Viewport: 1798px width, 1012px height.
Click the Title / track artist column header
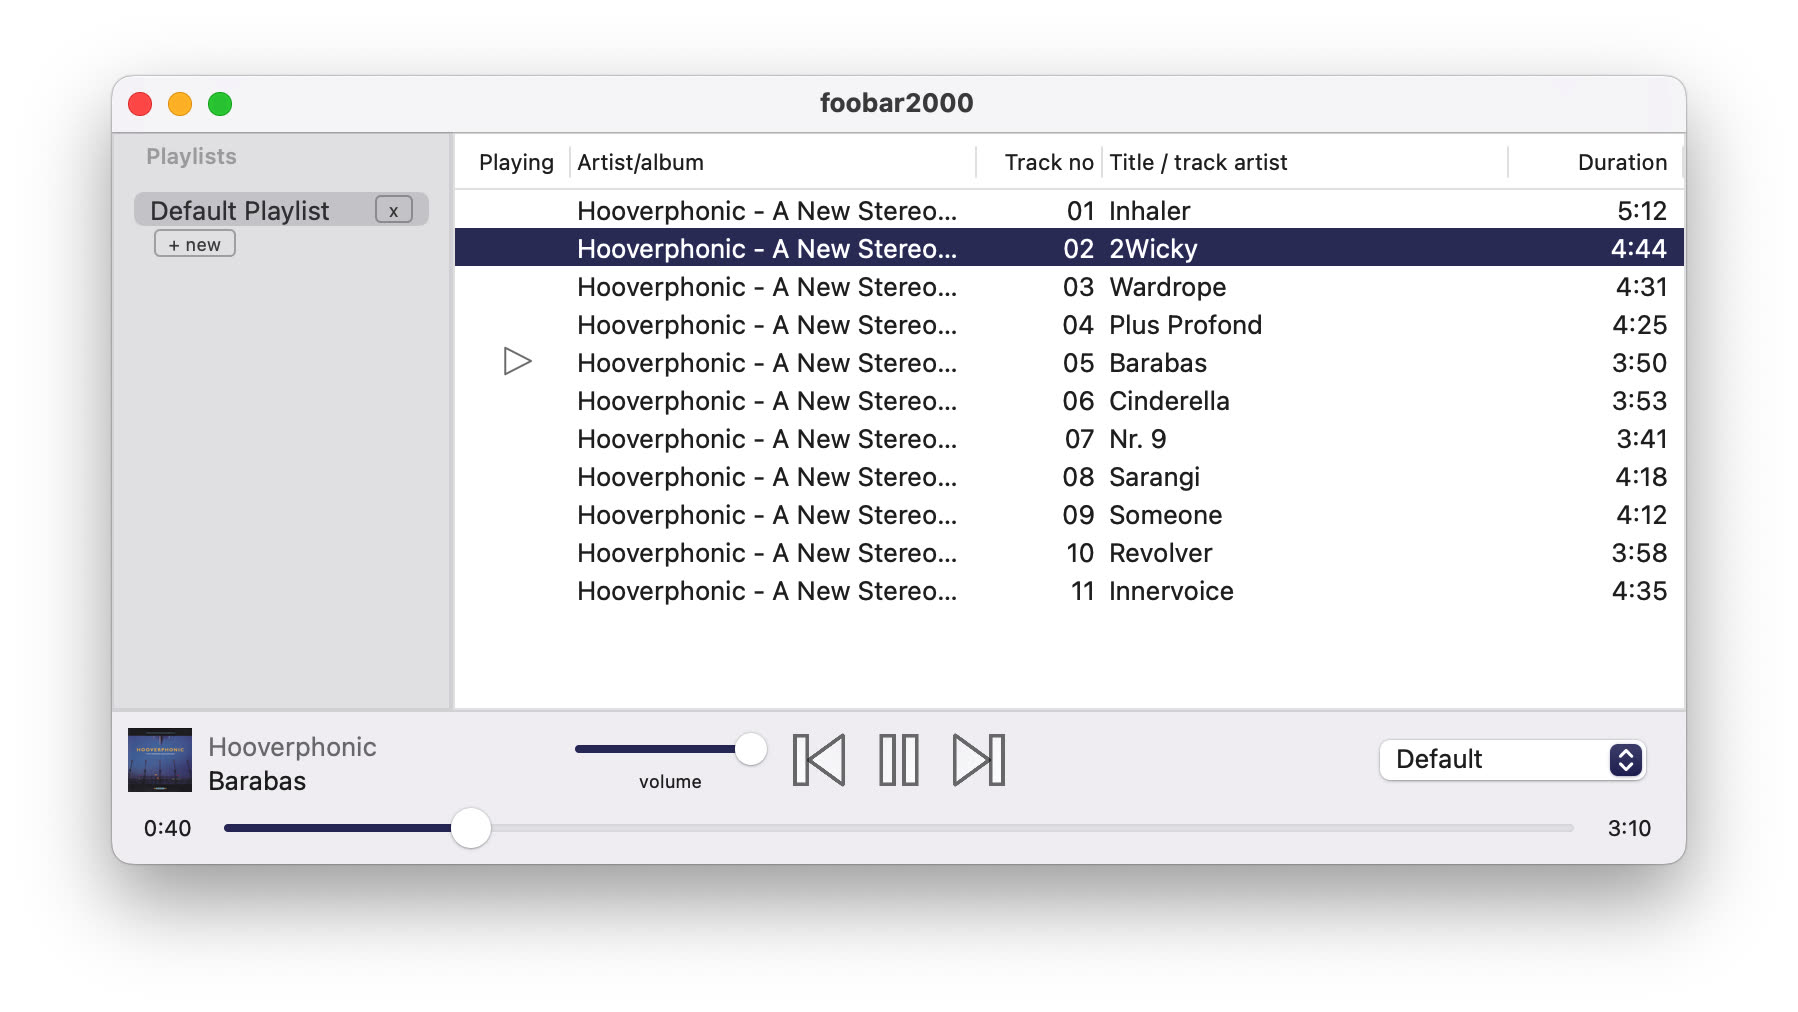tap(1197, 161)
